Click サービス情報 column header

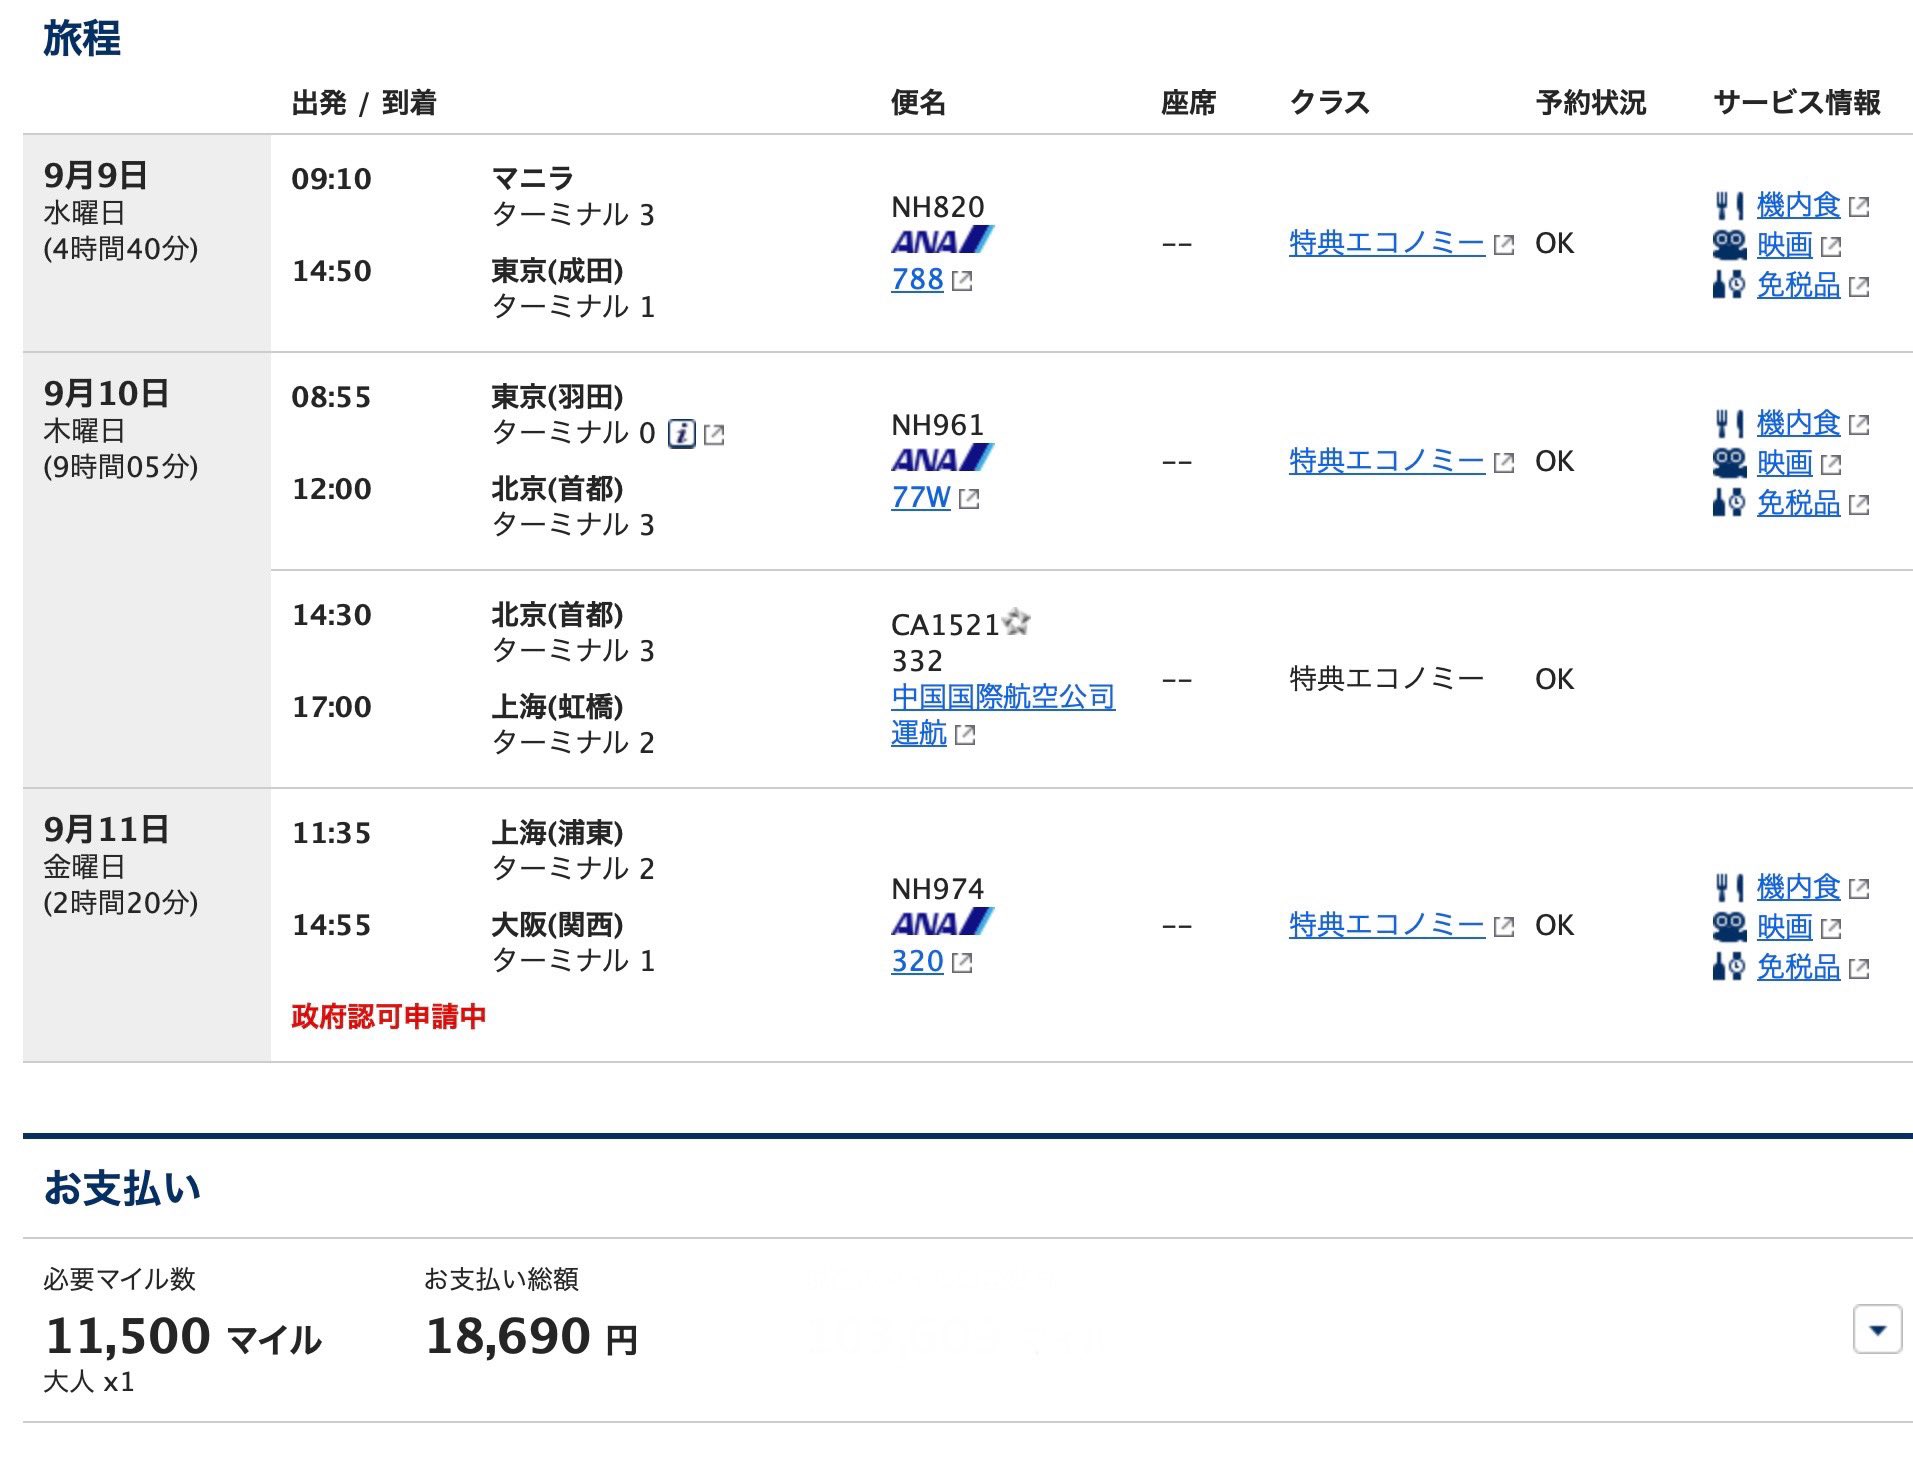(1797, 102)
